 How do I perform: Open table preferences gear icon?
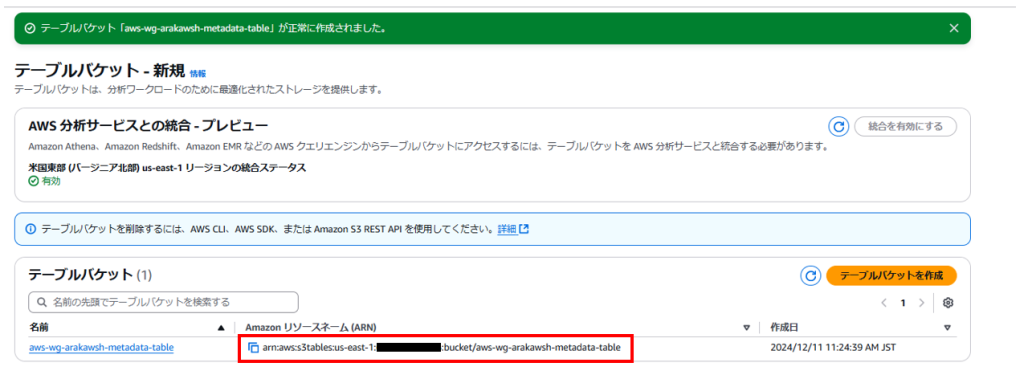click(x=948, y=303)
